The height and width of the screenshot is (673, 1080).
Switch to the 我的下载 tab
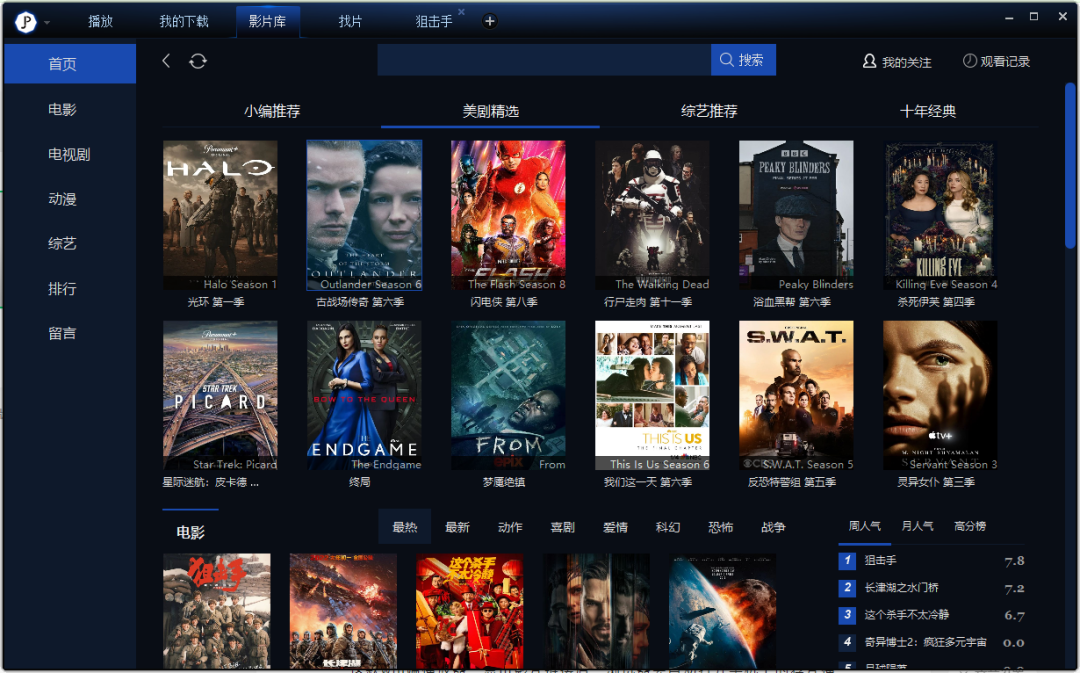coord(184,21)
